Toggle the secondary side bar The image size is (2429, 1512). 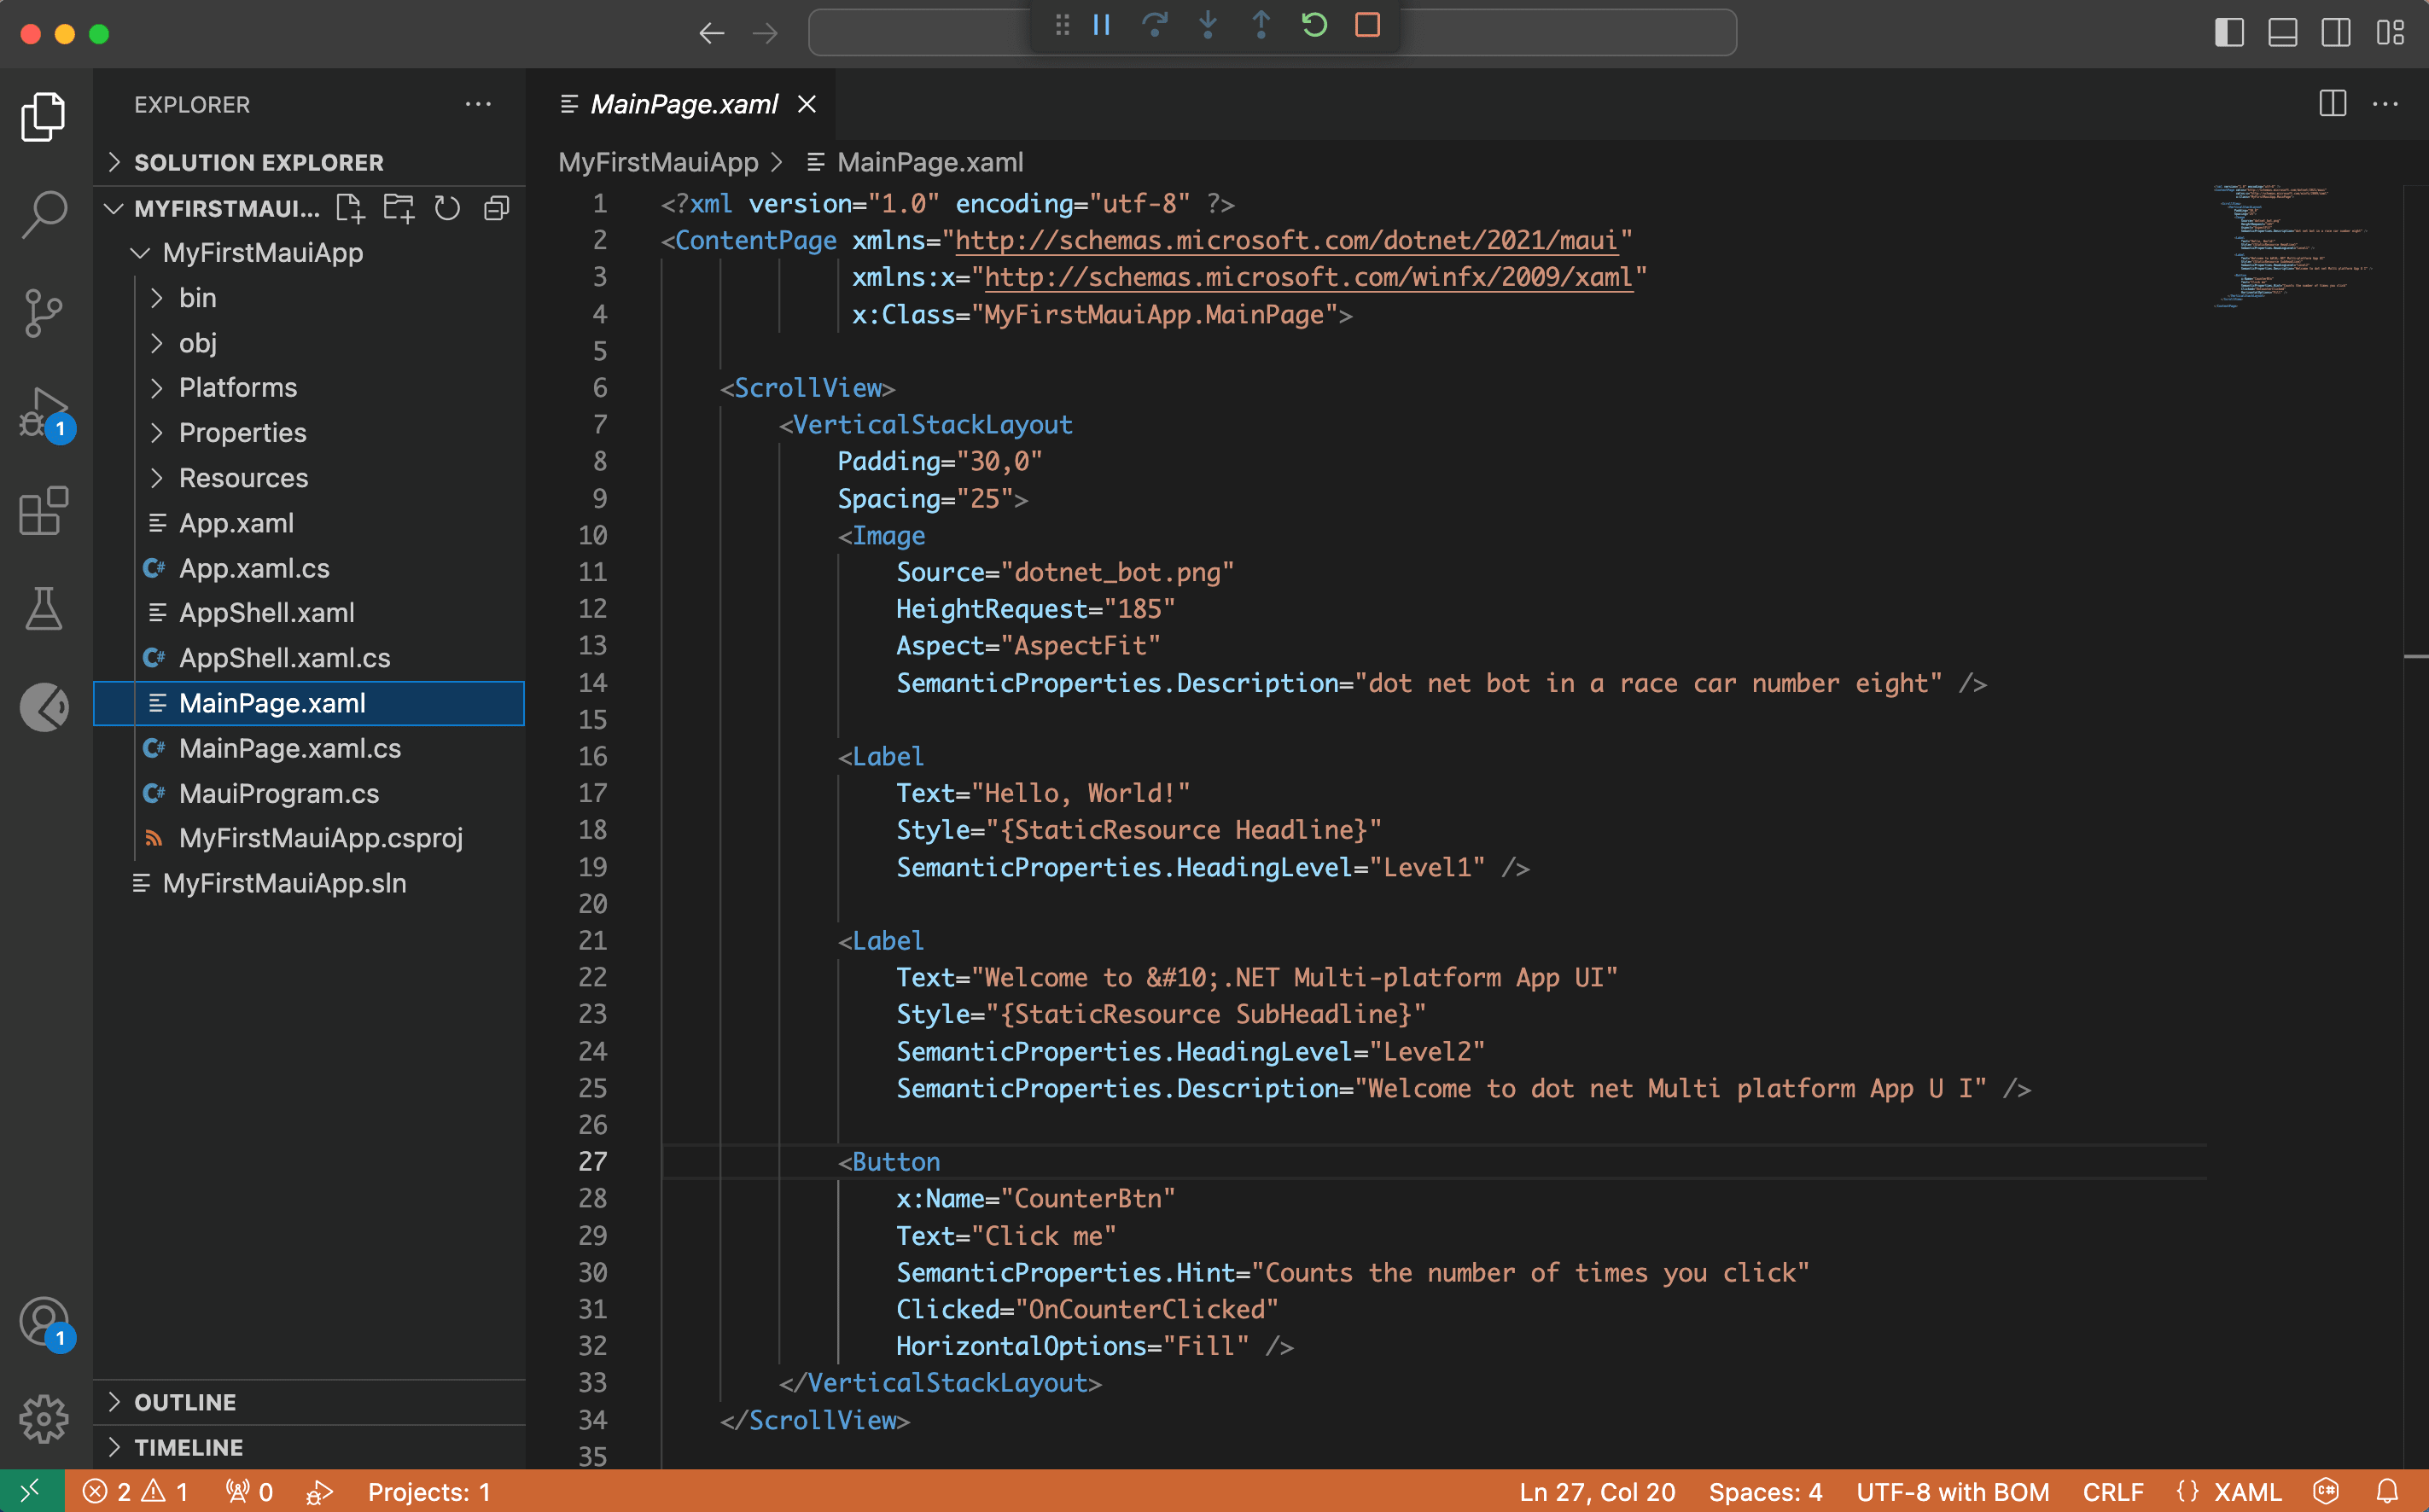(2336, 33)
